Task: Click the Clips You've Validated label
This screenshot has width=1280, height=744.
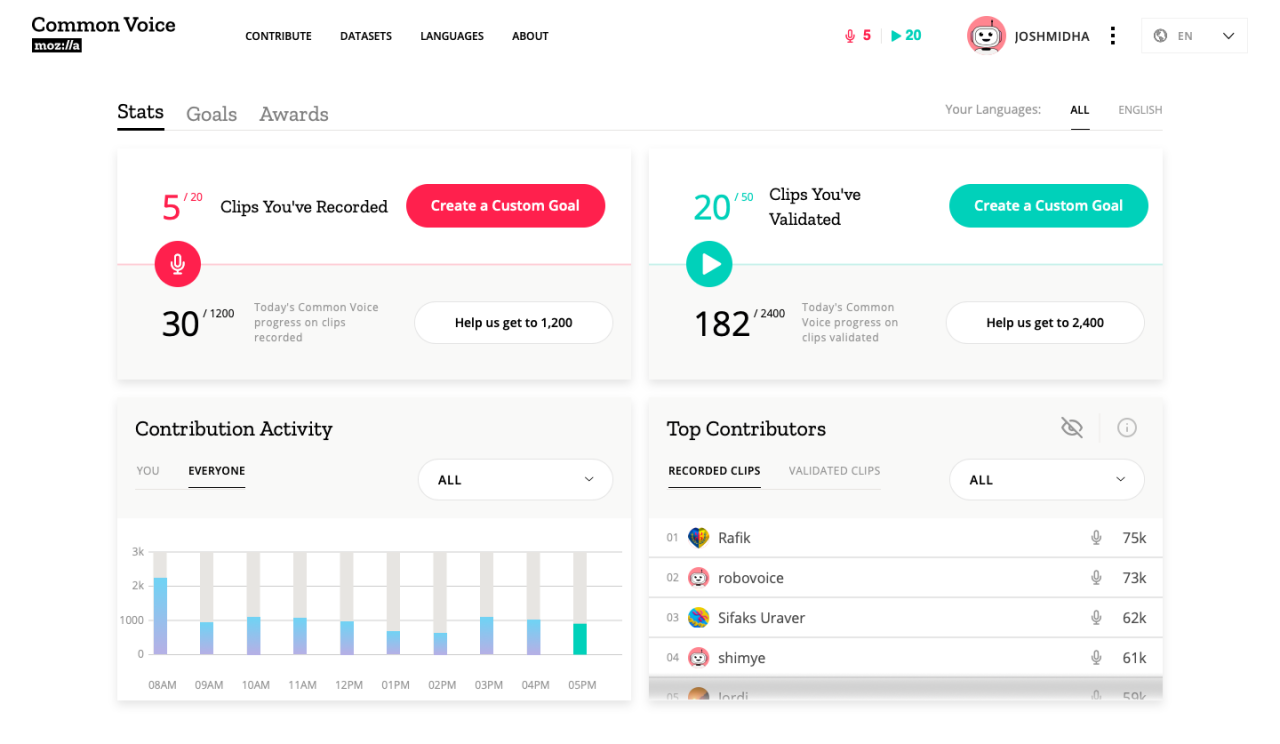Action: [815, 207]
